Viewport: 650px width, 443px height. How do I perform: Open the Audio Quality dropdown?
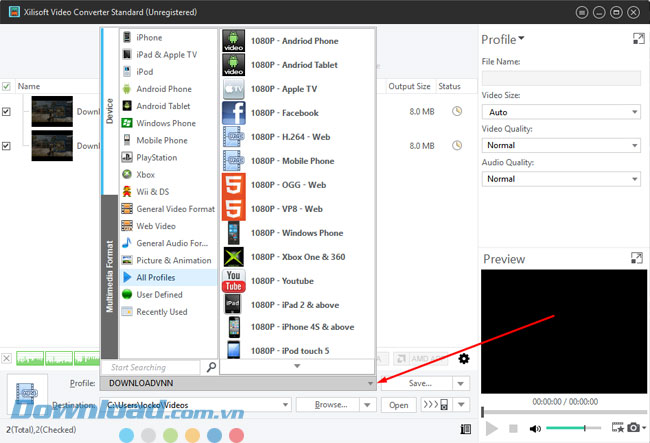(561, 179)
